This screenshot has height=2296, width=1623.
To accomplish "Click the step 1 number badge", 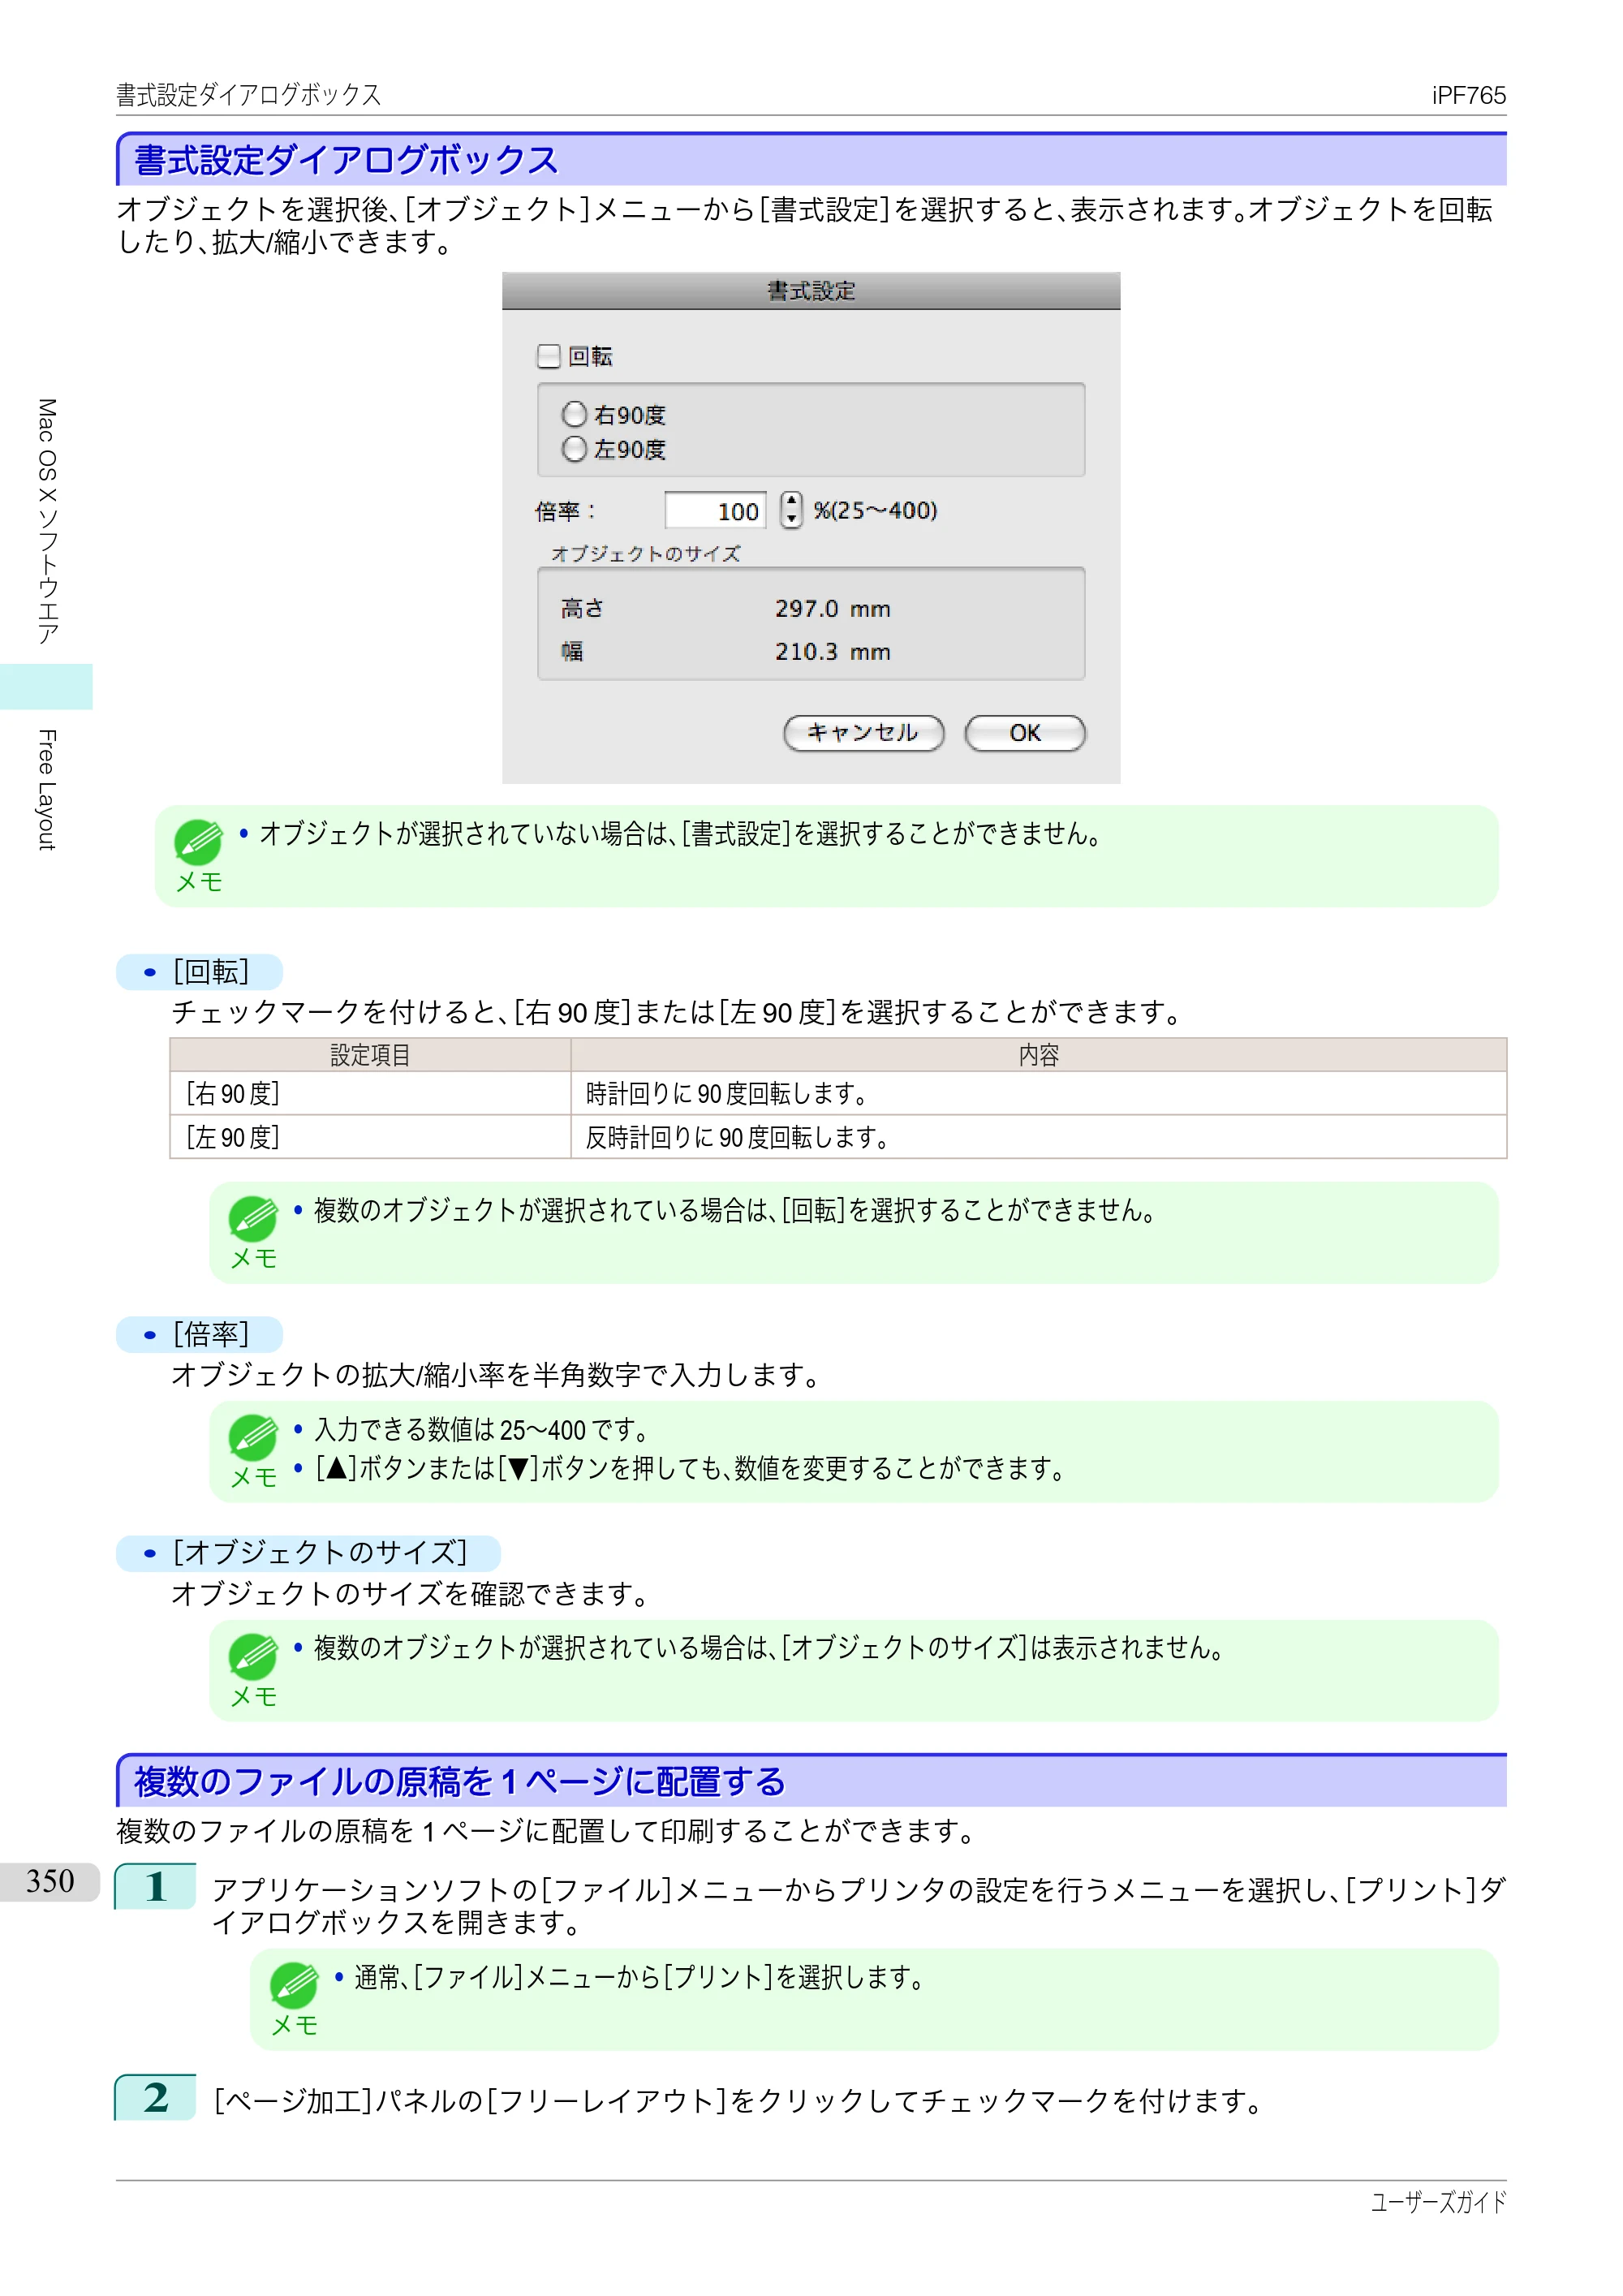I will point(155,1886).
